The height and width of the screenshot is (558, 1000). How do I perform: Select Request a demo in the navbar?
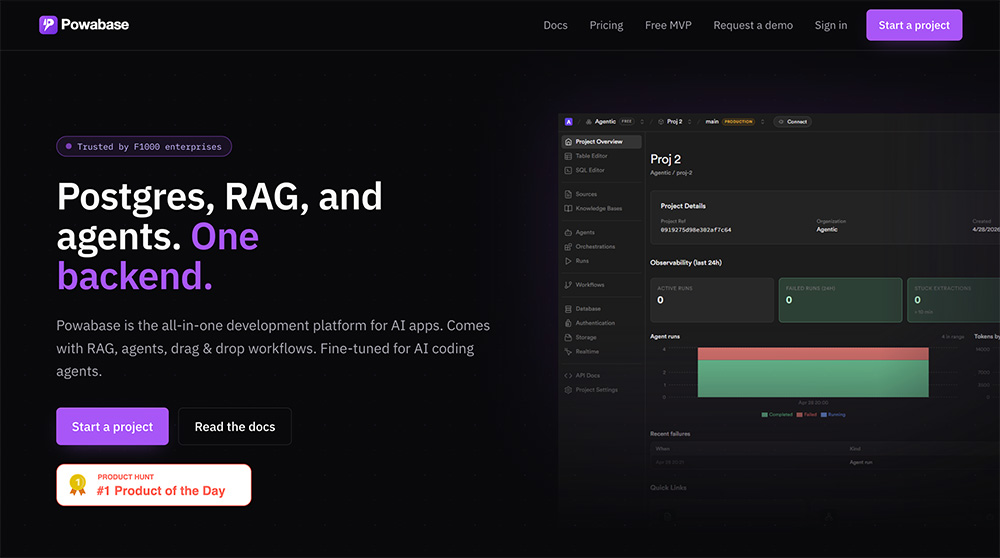click(753, 26)
